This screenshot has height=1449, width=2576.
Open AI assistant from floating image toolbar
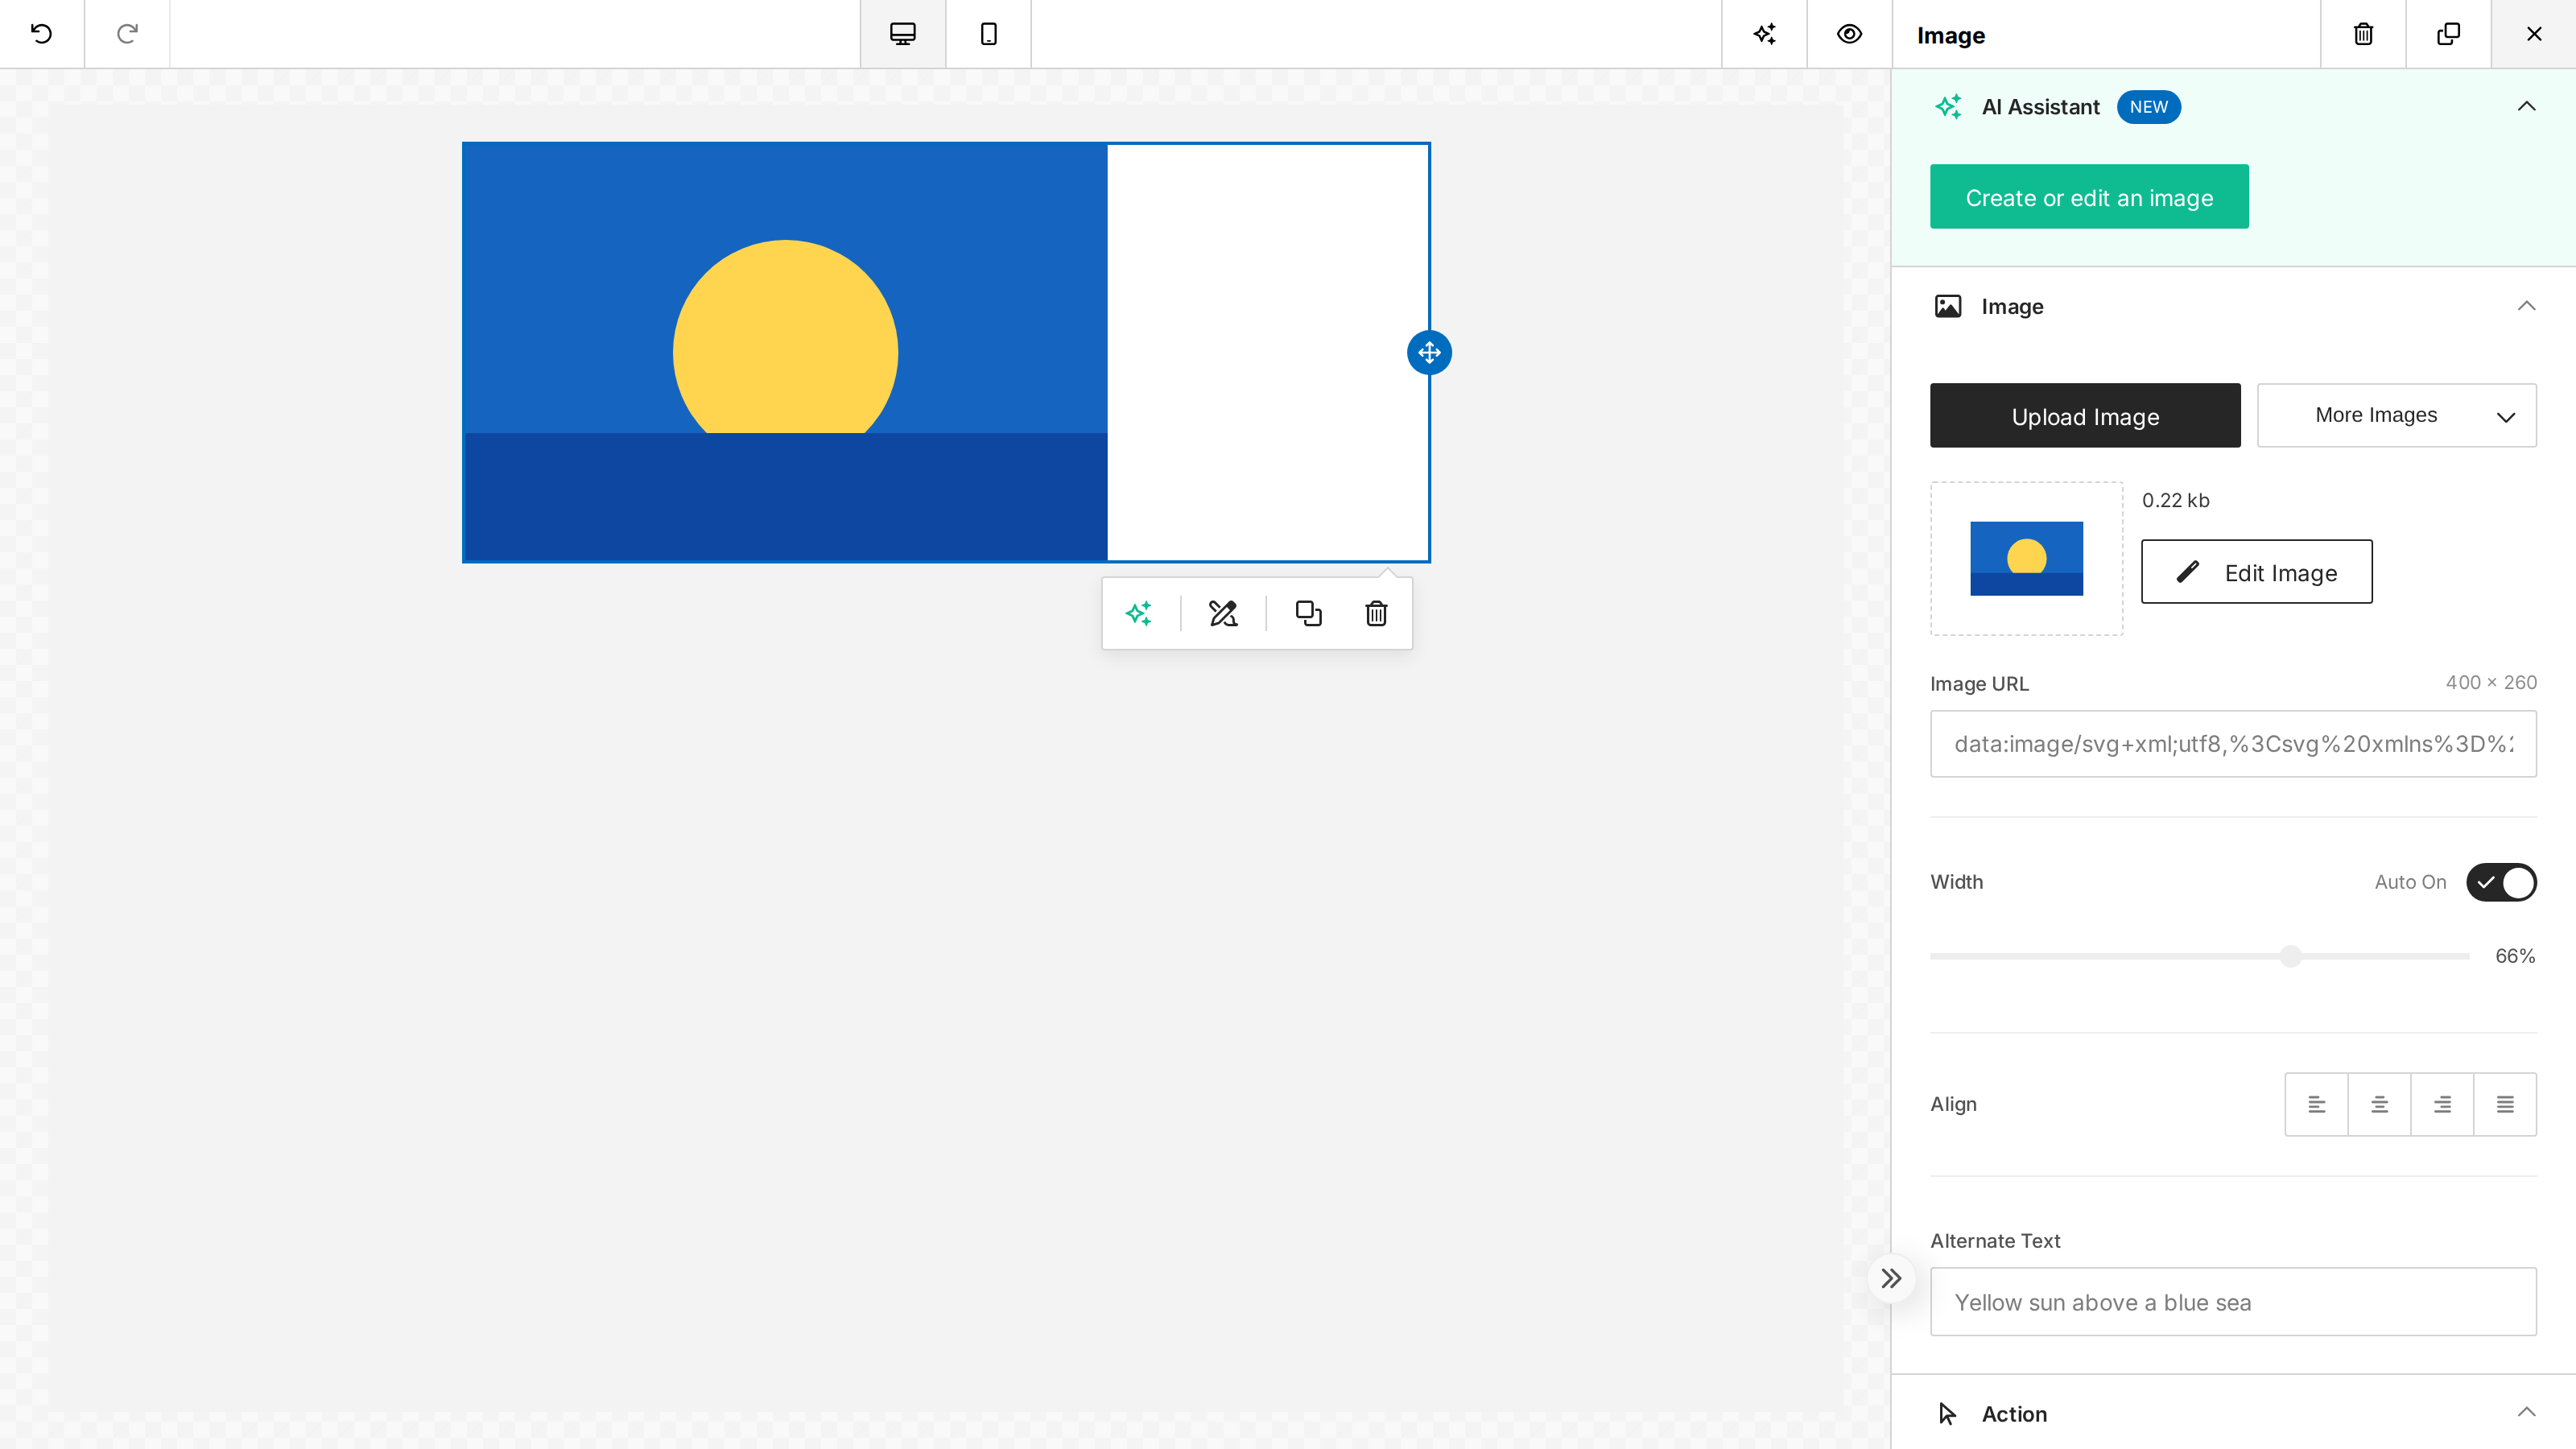[1139, 613]
